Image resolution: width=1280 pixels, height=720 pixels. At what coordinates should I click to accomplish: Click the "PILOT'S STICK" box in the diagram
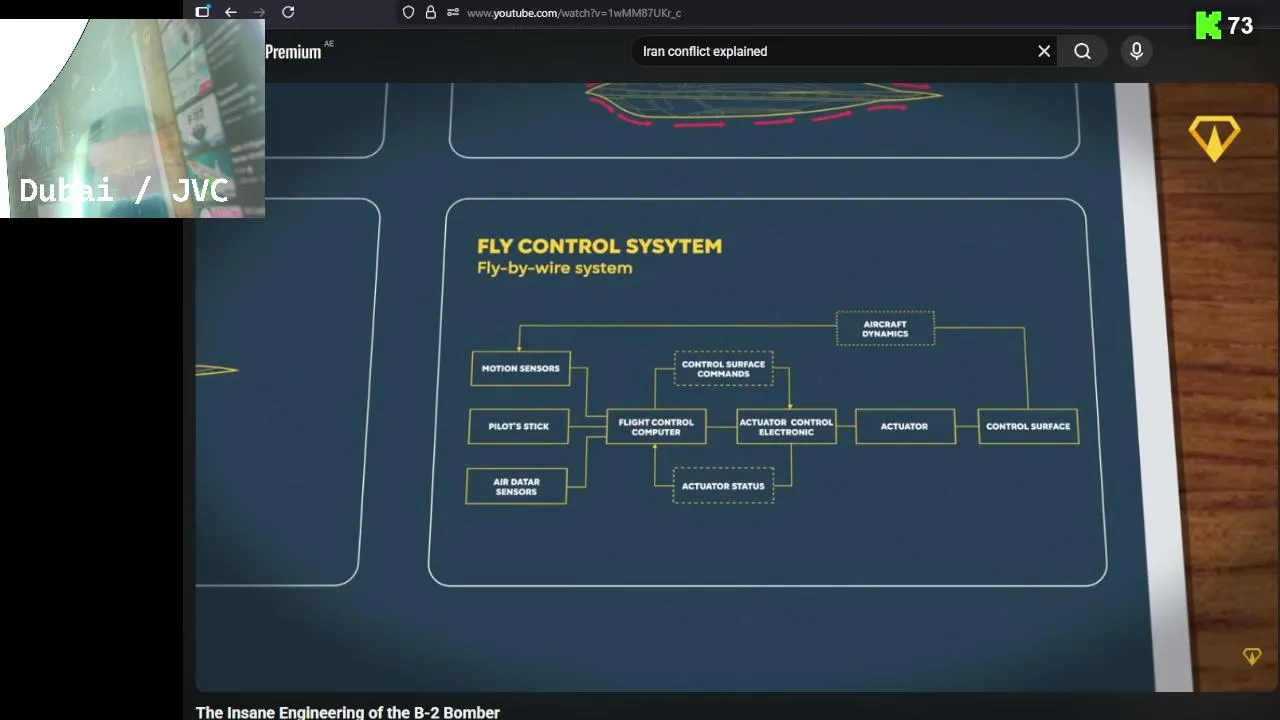518,426
